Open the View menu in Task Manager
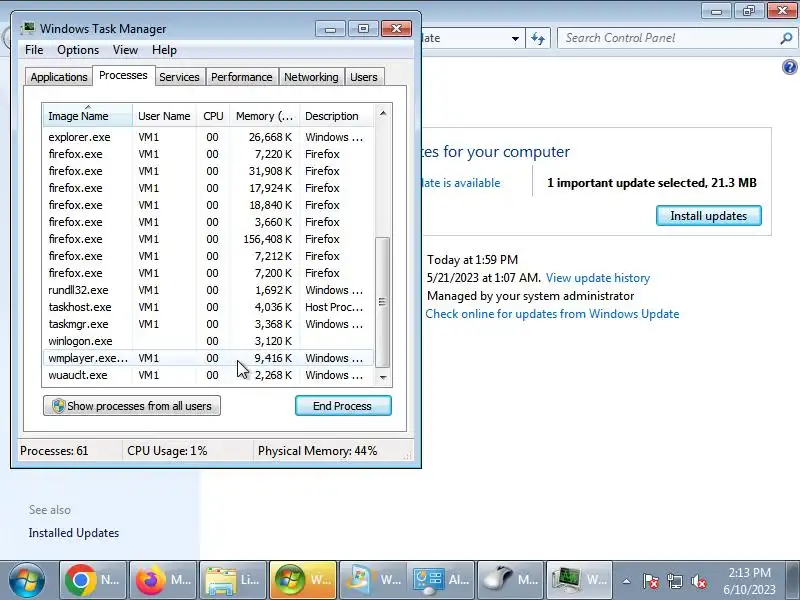The image size is (800, 600). 126,50
